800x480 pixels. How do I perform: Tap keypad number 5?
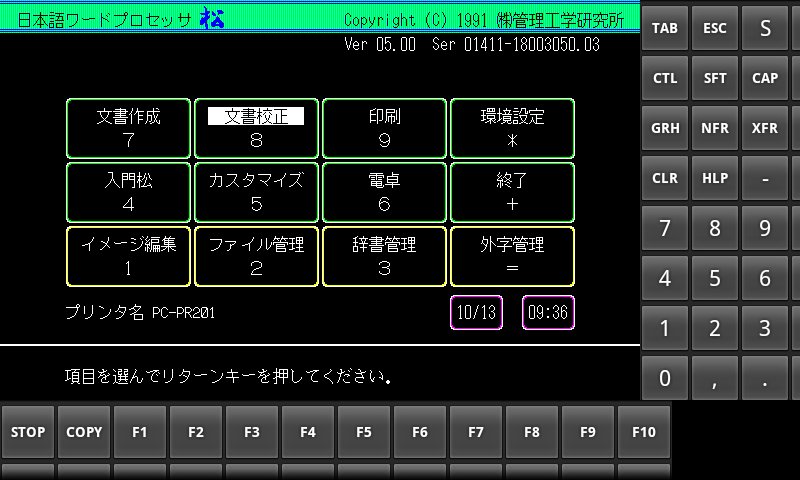coord(715,278)
